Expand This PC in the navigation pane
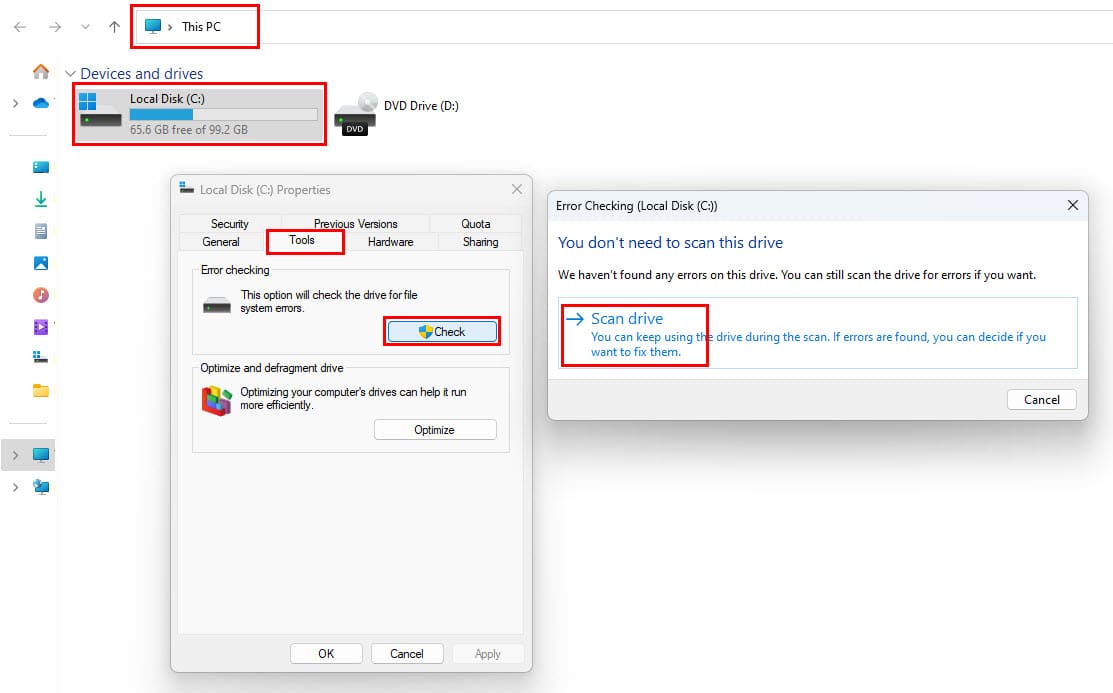1113x693 pixels. click(x=17, y=454)
